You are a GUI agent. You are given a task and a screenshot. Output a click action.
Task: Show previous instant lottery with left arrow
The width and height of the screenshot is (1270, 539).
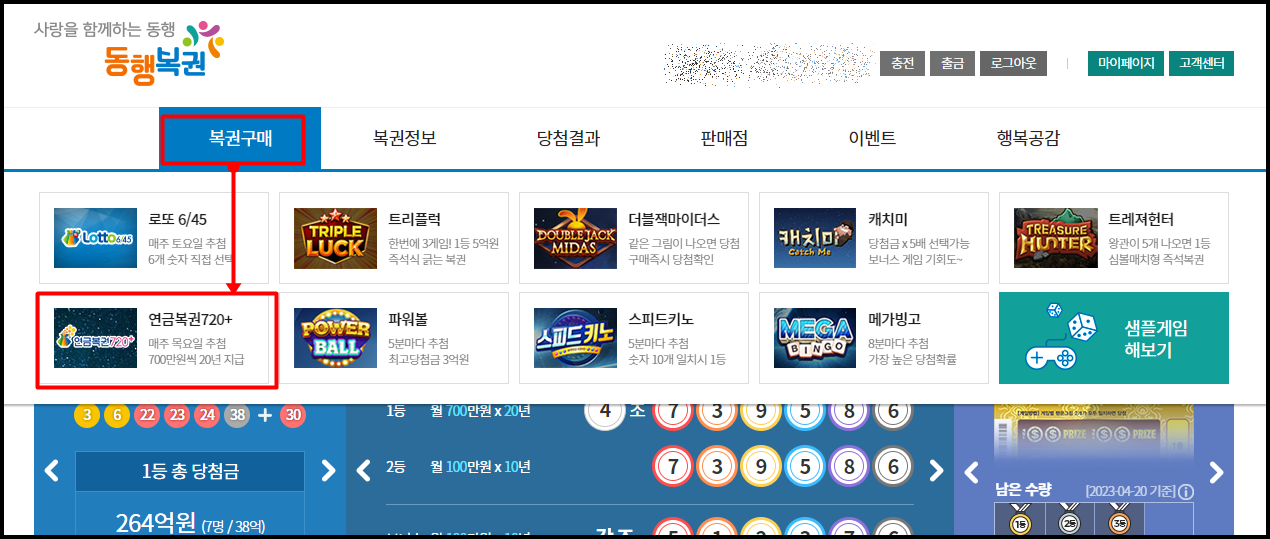click(x=971, y=472)
